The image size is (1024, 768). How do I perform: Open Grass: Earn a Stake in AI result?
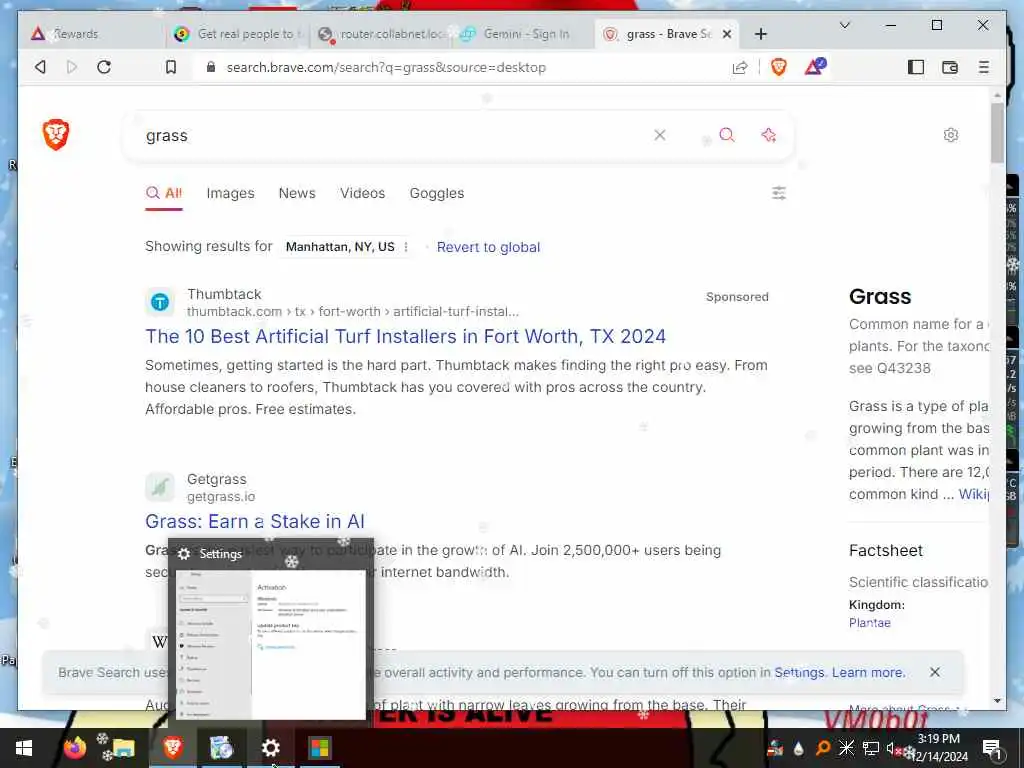click(255, 521)
